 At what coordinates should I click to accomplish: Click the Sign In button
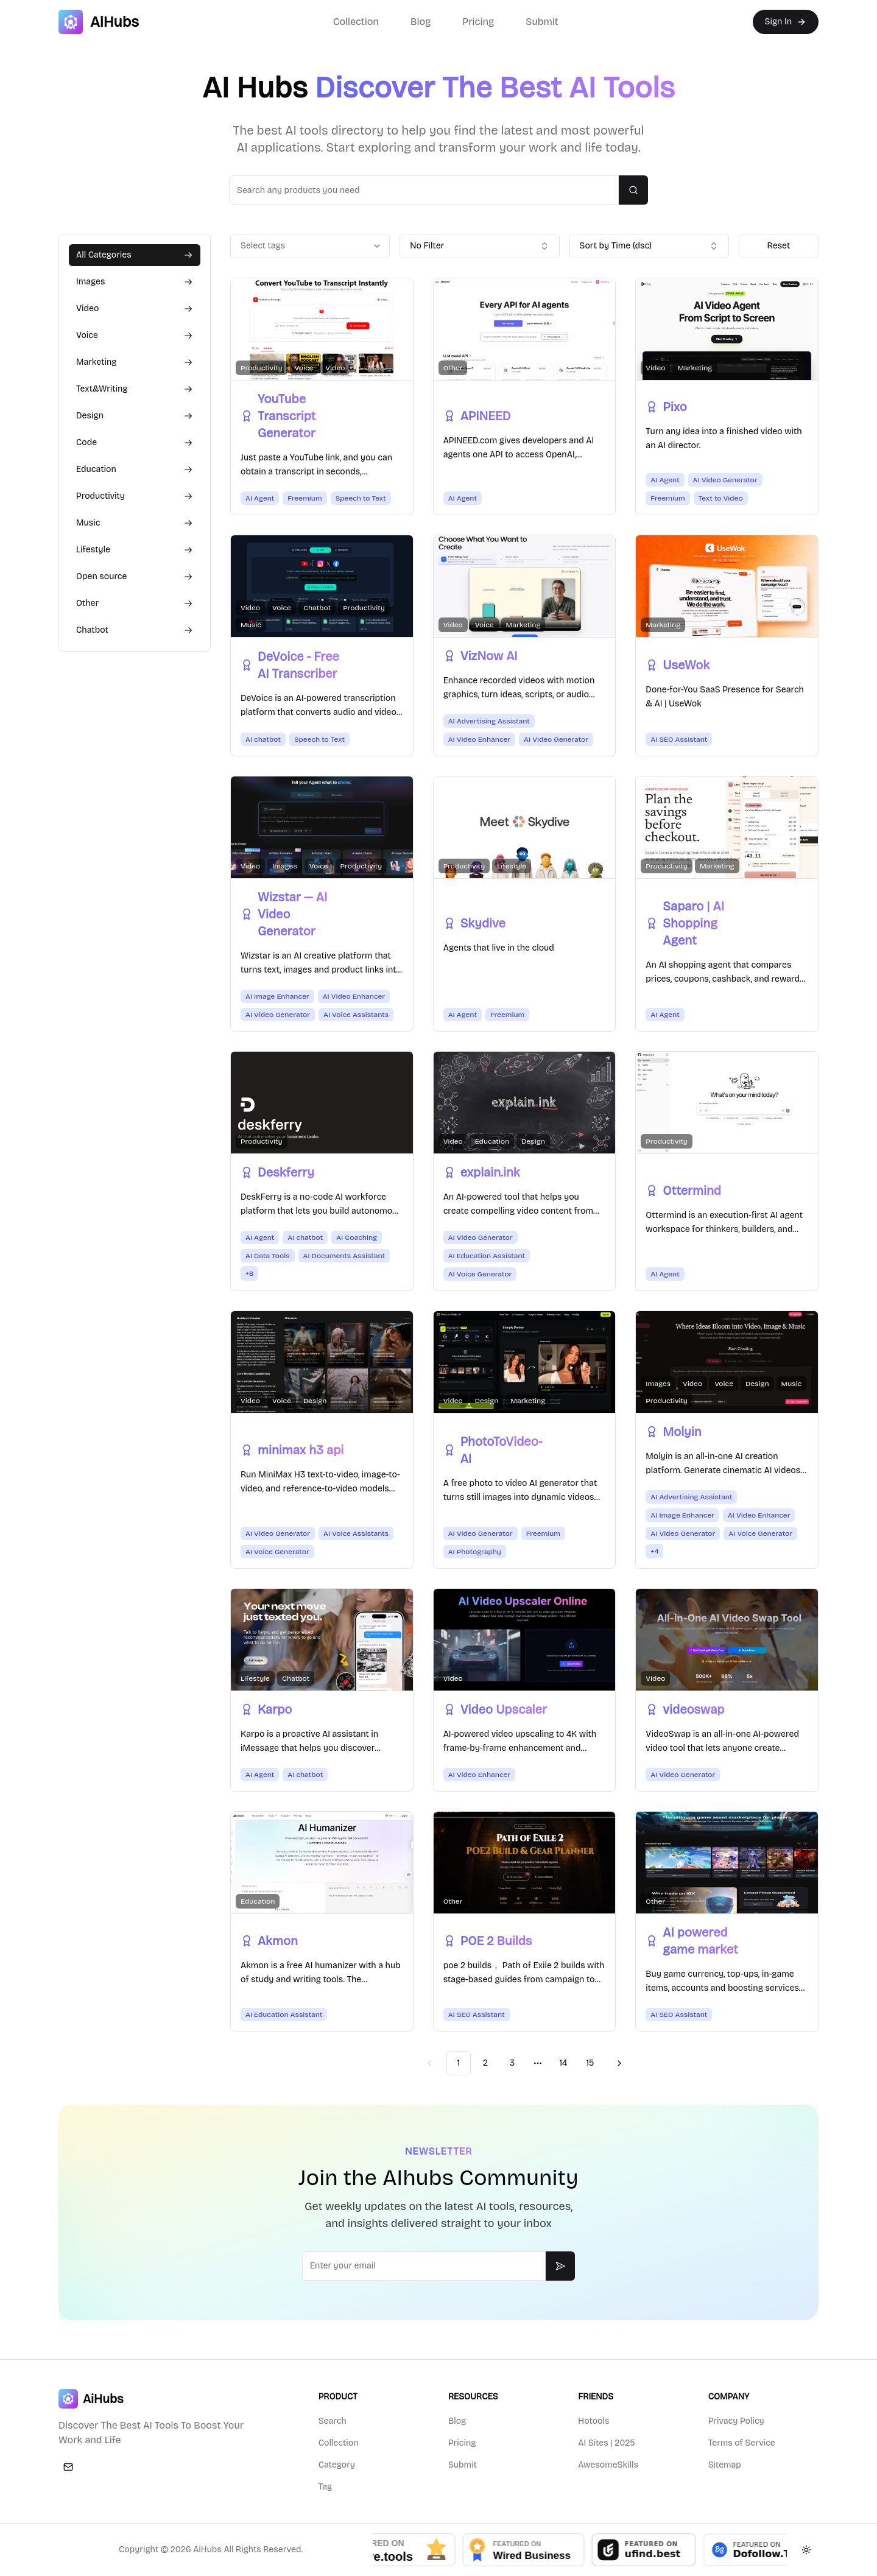785,22
